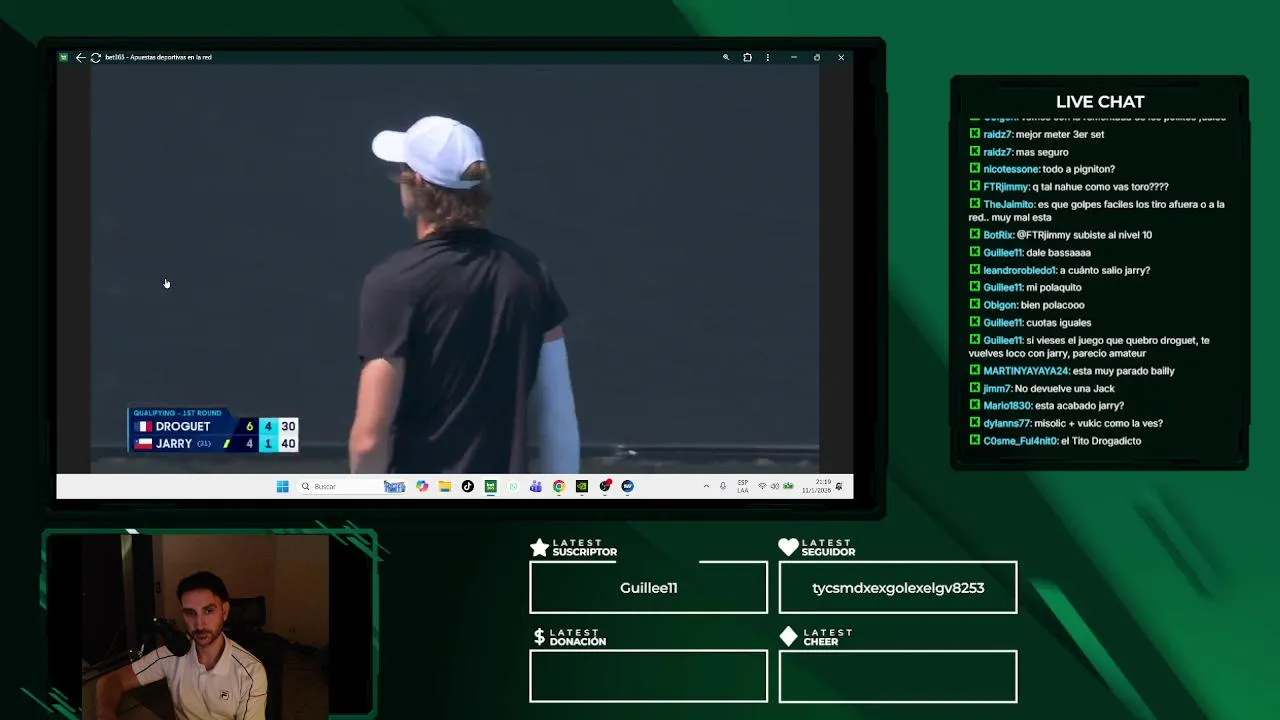
Task: Open the round blue taskbar app
Action: (627, 486)
